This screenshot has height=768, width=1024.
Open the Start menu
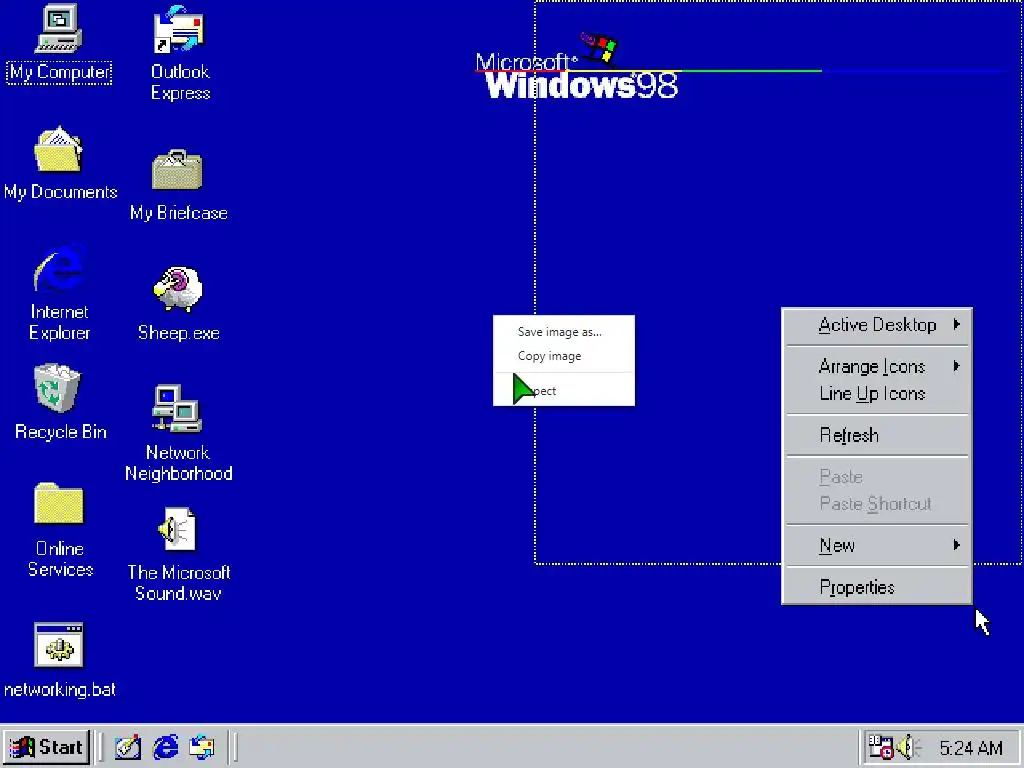click(46, 746)
